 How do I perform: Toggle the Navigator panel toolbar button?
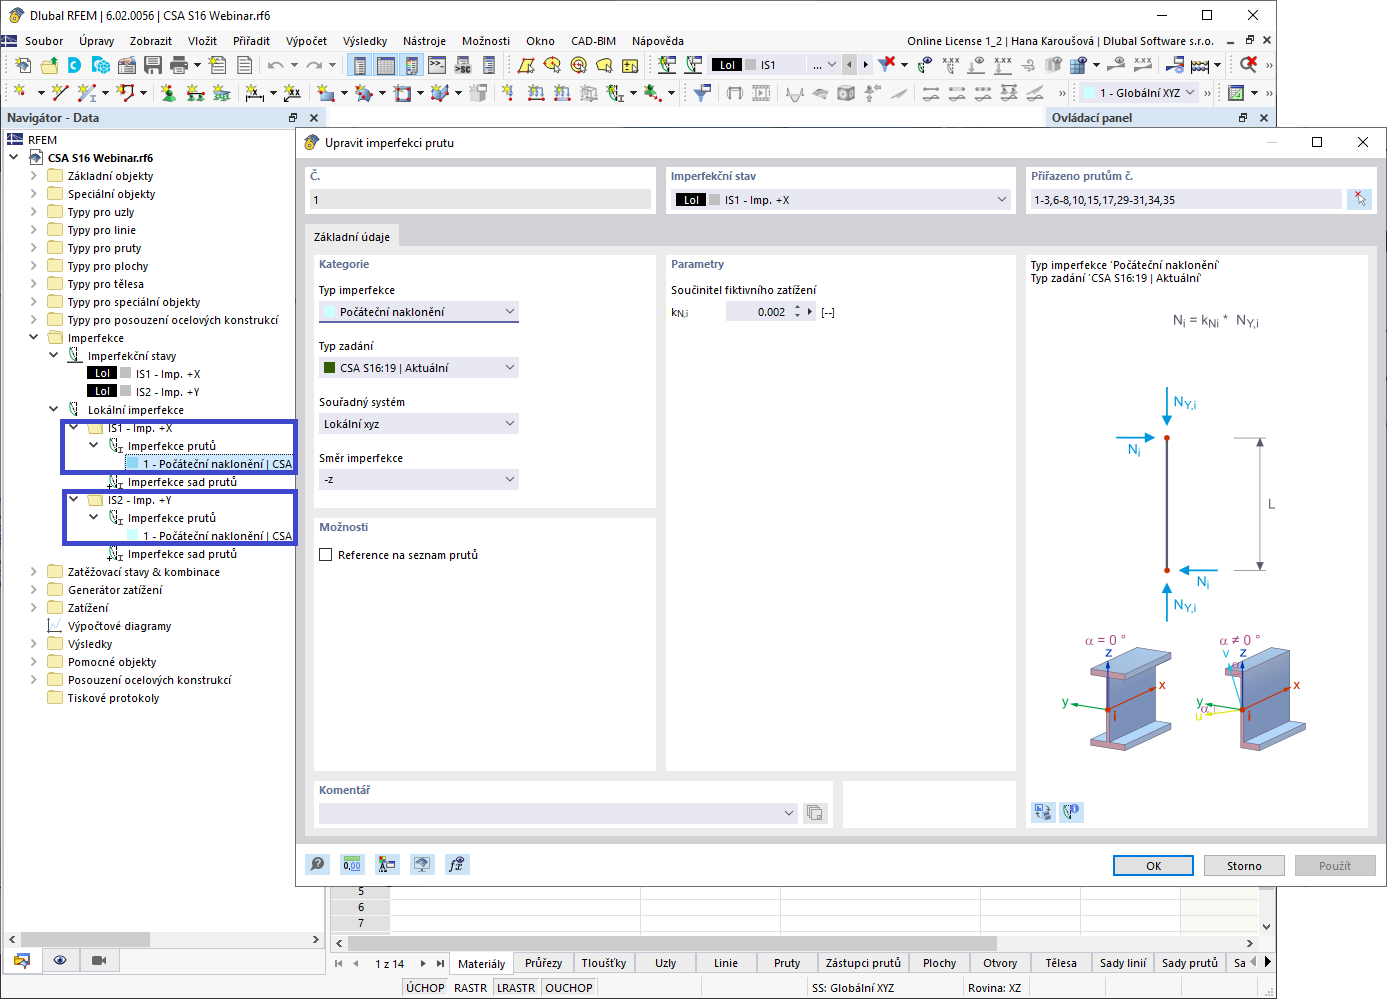click(x=360, y=65)
